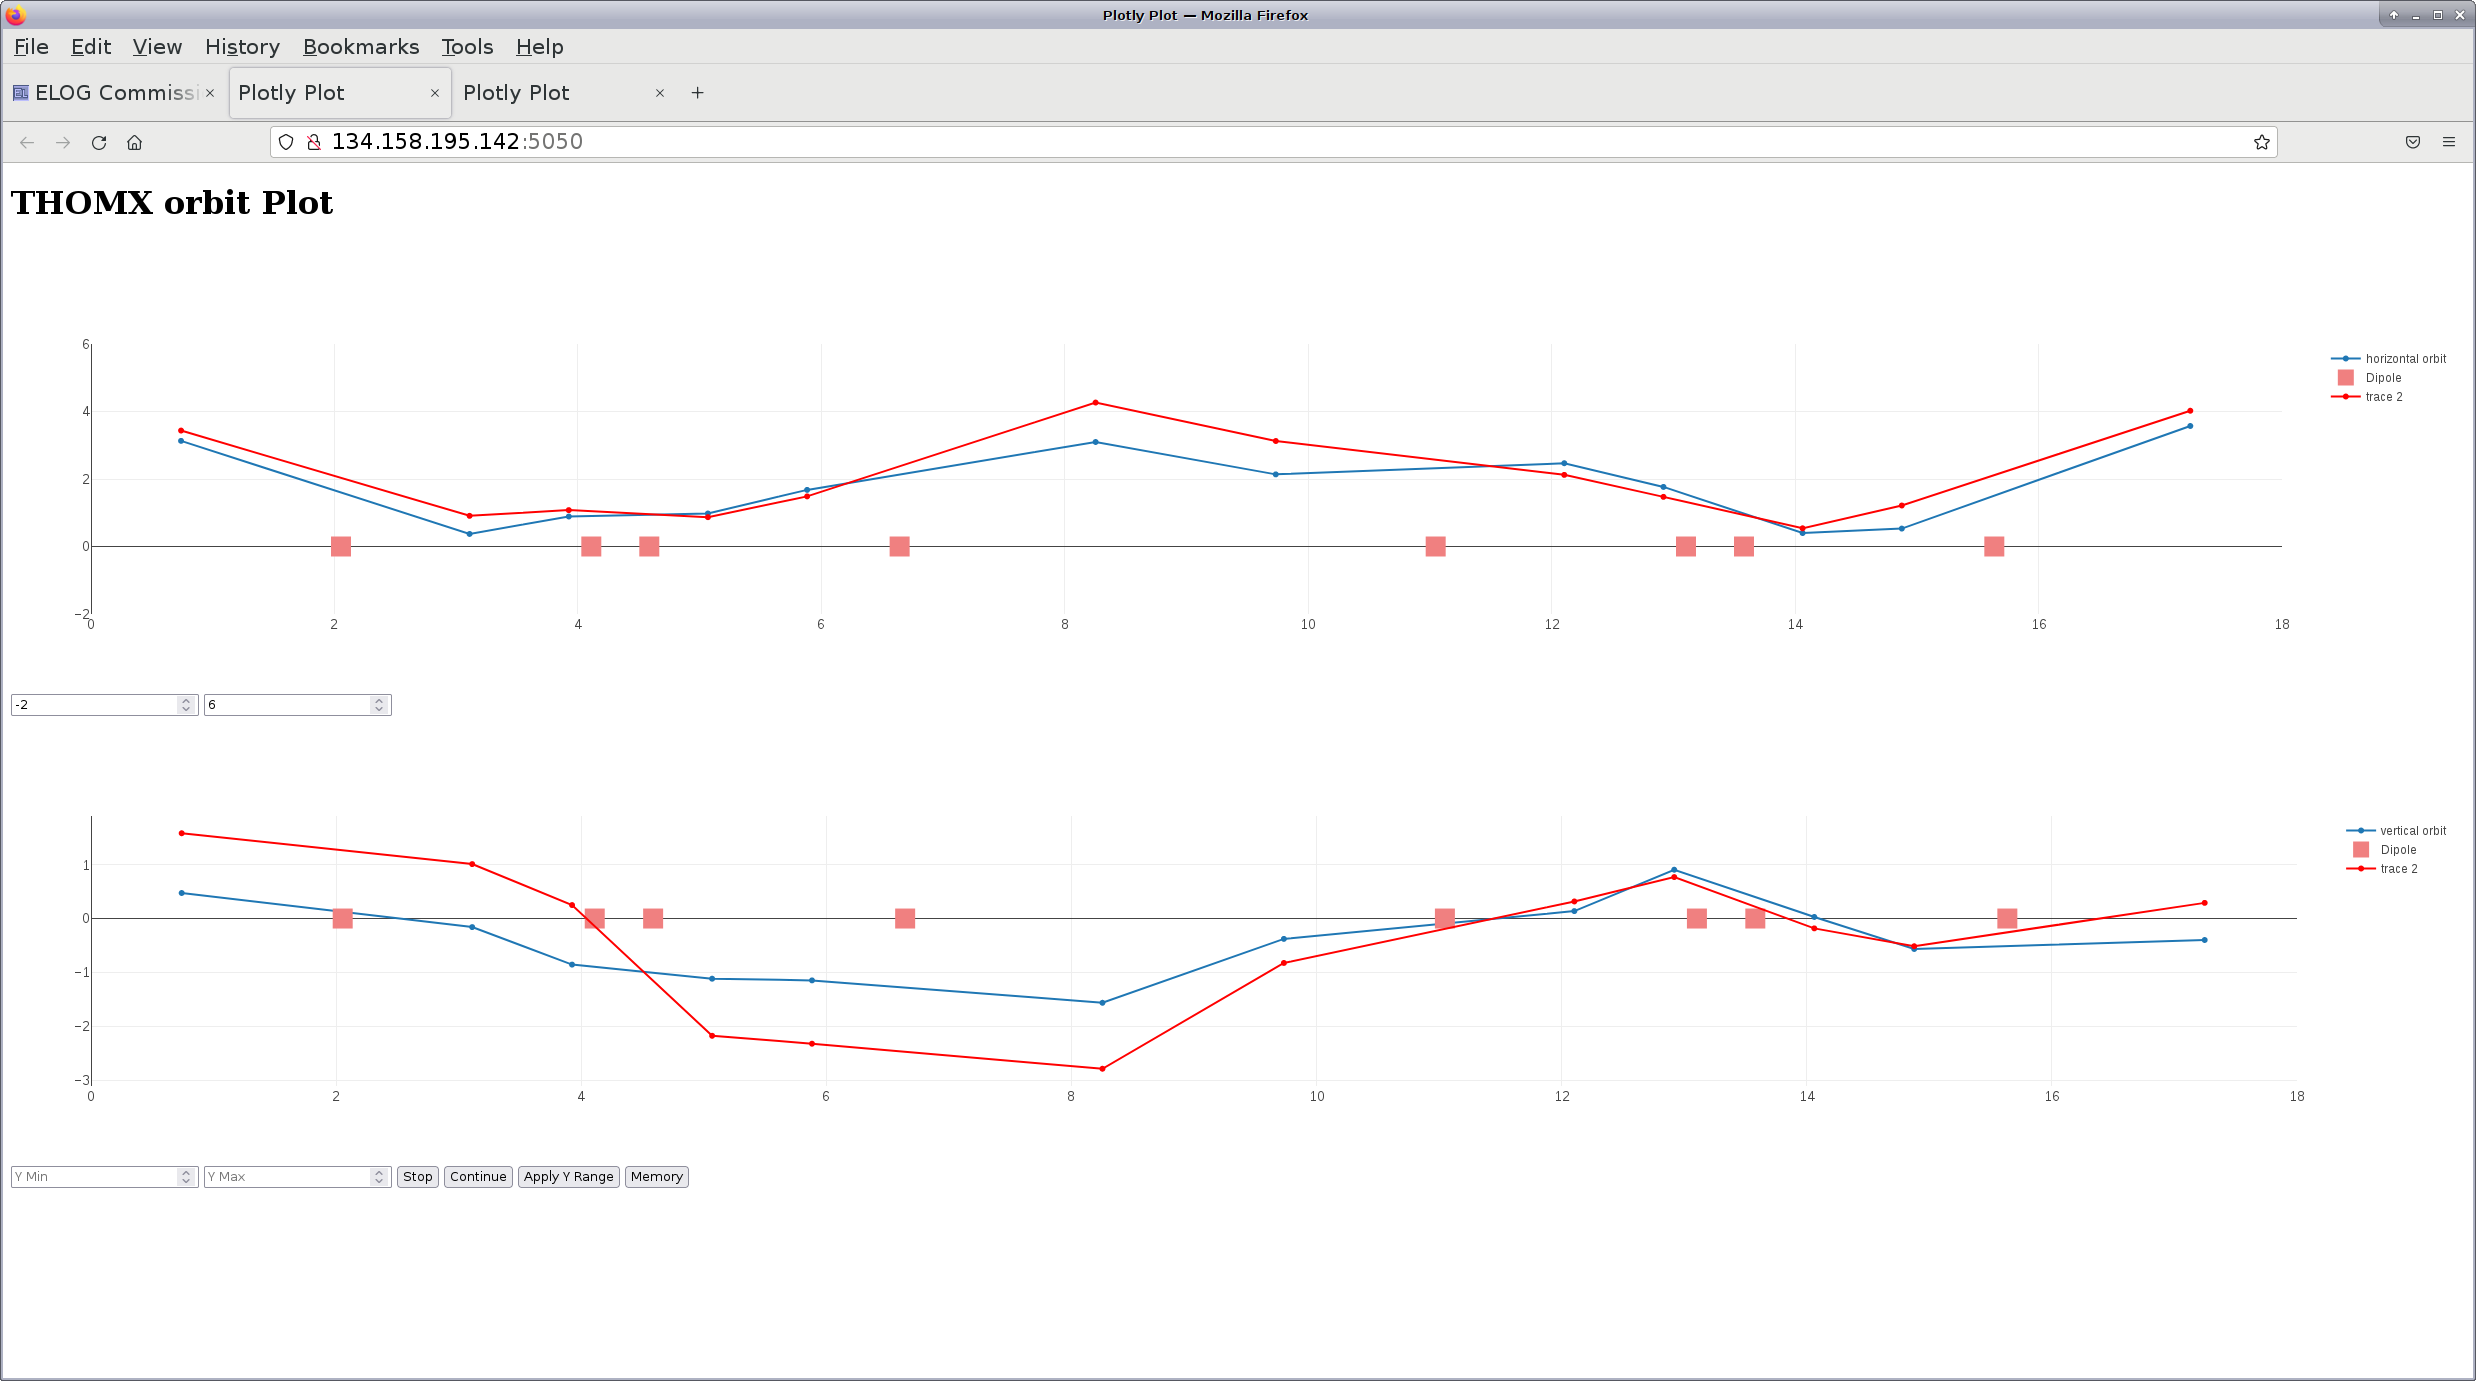Switch to the ELOG Commissioning tab

[x=110, y=93]
